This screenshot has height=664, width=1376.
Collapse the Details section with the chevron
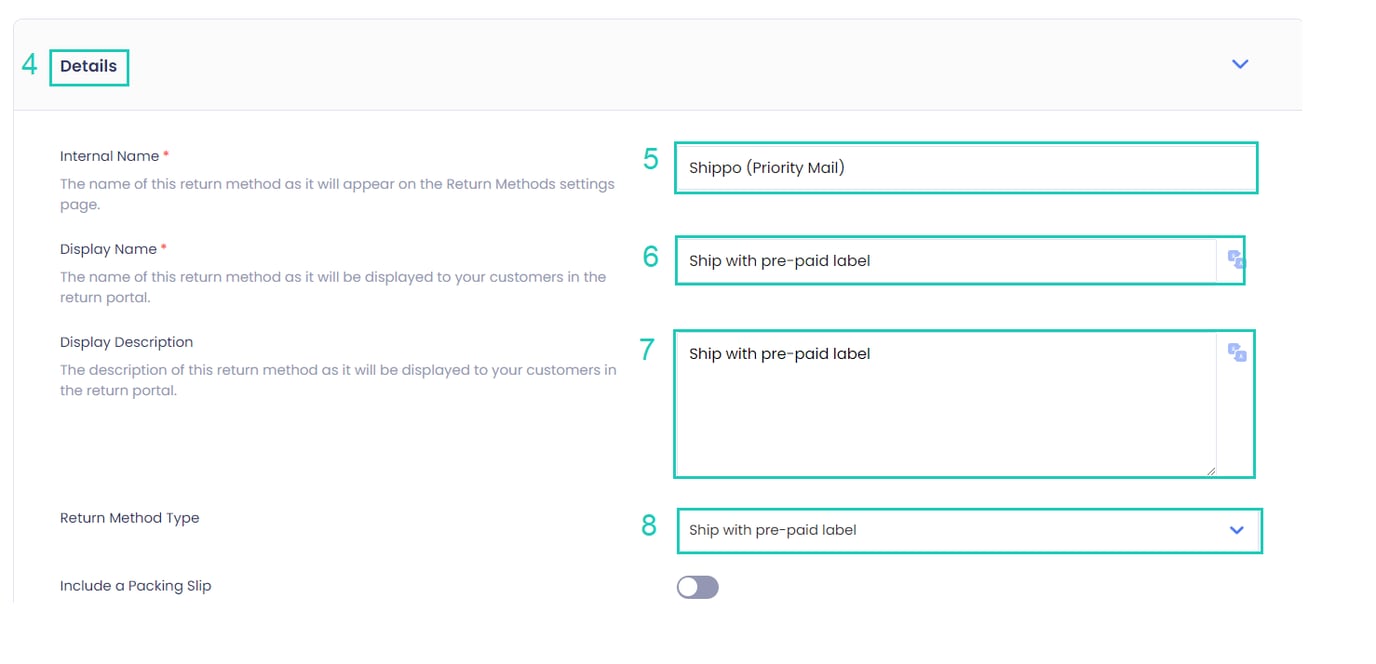[x=1240, y=64]
